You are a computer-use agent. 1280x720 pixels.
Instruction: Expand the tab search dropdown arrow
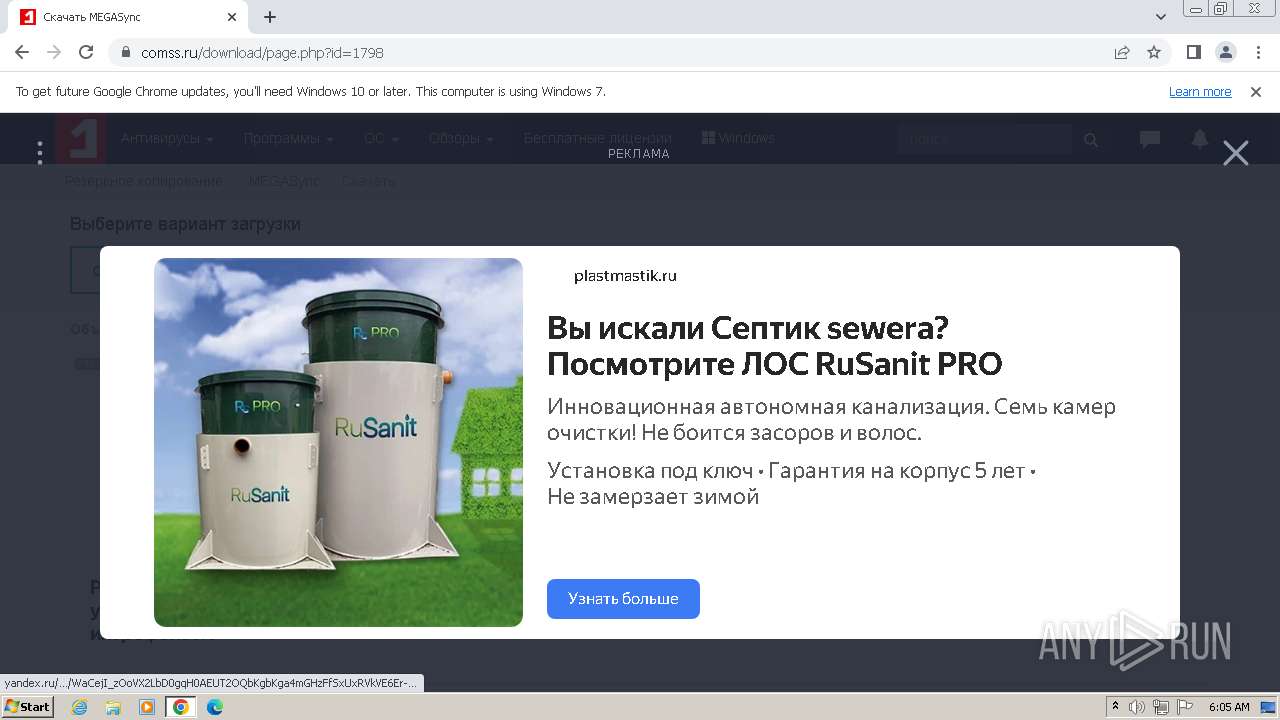pos(1161,17)
